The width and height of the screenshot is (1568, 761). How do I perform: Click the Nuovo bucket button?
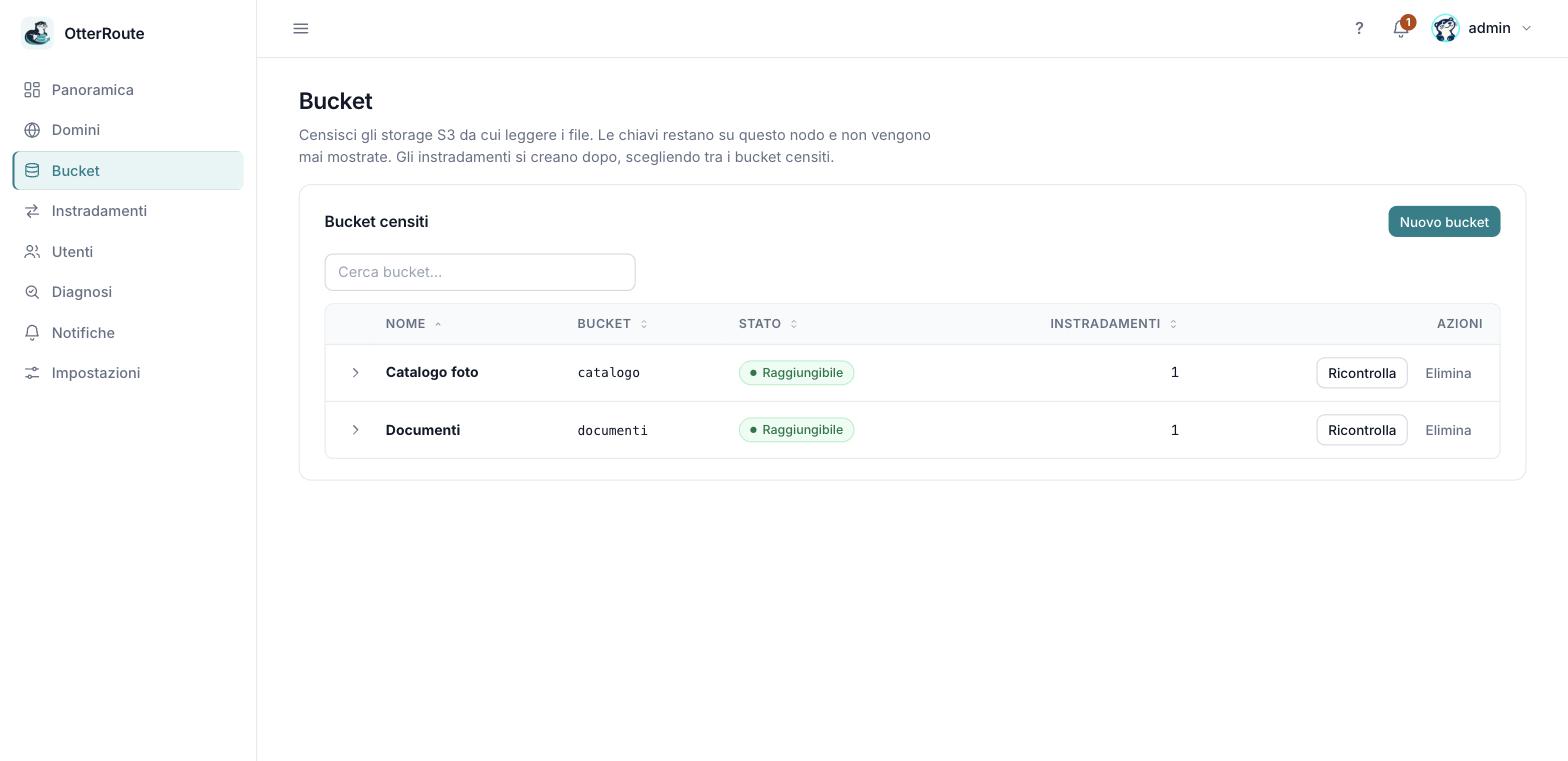(x=1444, y=222)
